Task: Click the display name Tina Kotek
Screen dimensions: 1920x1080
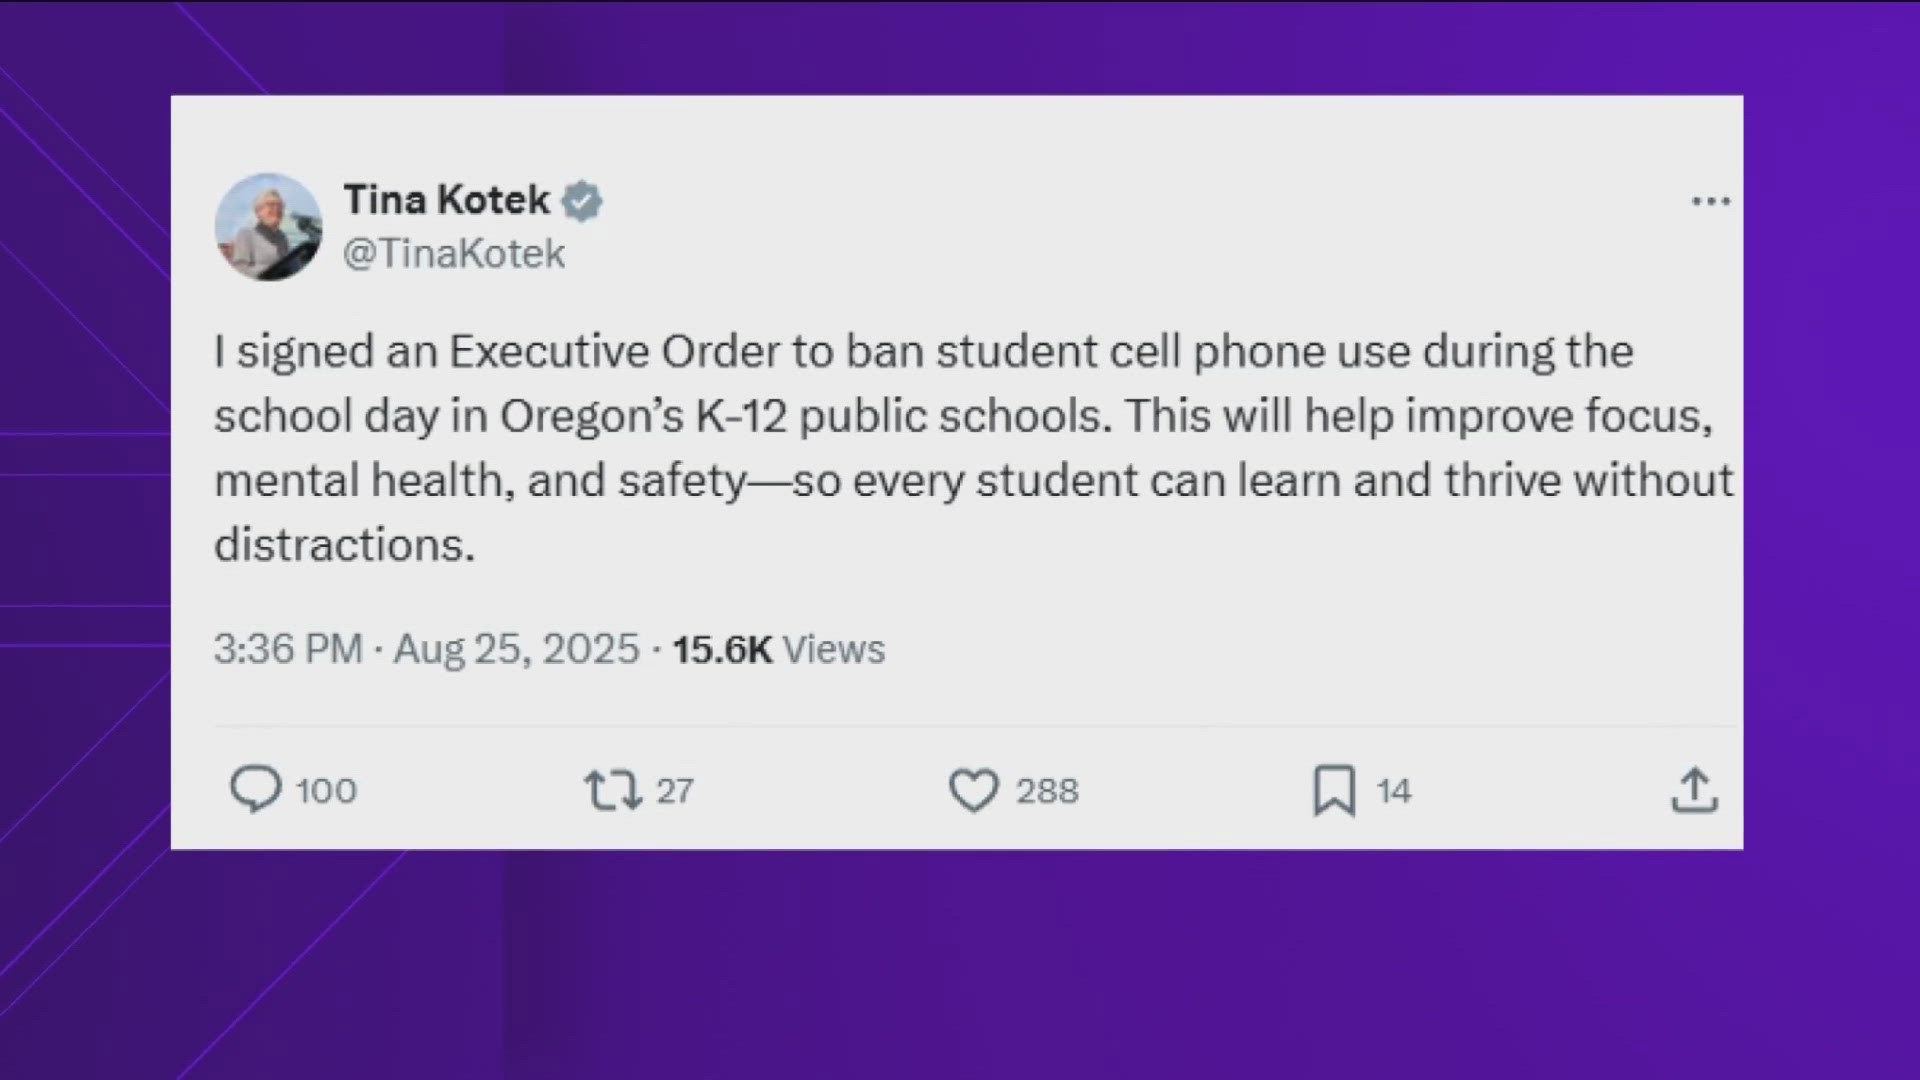Action: [x=446, y=200]
